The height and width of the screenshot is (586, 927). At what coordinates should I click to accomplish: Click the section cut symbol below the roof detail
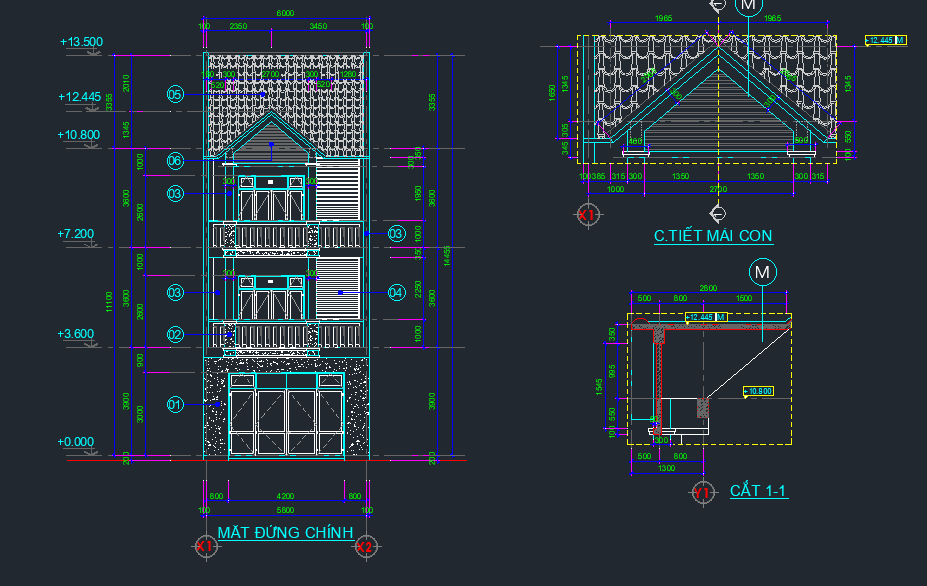click(716, 212)
